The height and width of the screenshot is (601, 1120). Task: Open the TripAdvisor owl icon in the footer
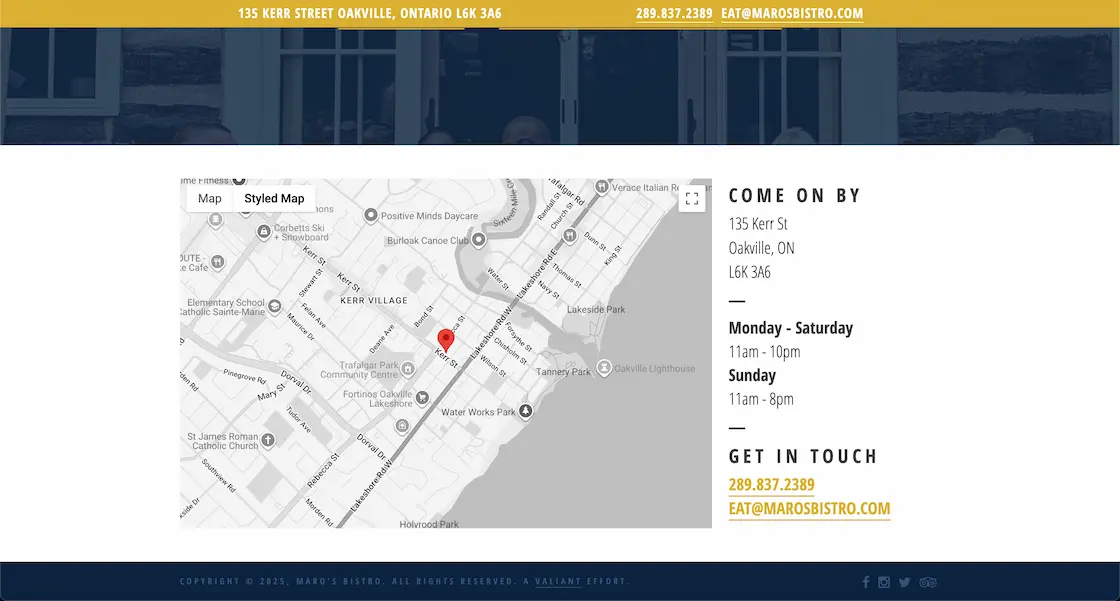928,582
